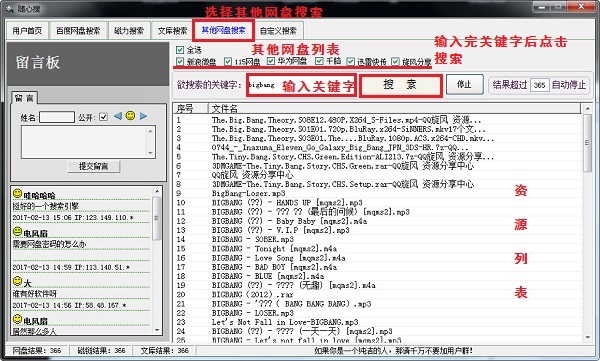Select row 20 BIGBANG (2012).rar
The height and width of the screenshot is (361, 600).
coord(377,294)
